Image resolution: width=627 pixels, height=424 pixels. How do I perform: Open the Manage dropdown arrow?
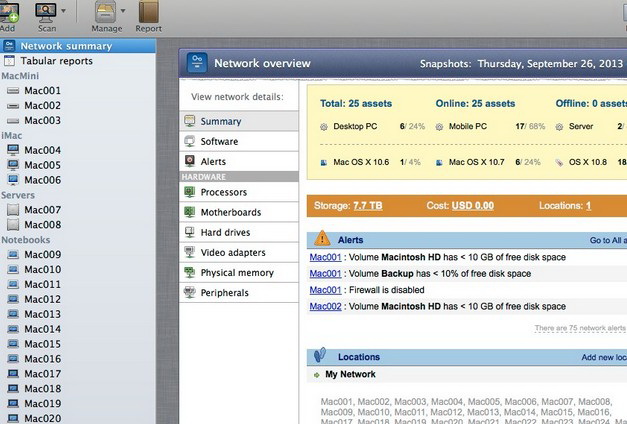[123, 11]
